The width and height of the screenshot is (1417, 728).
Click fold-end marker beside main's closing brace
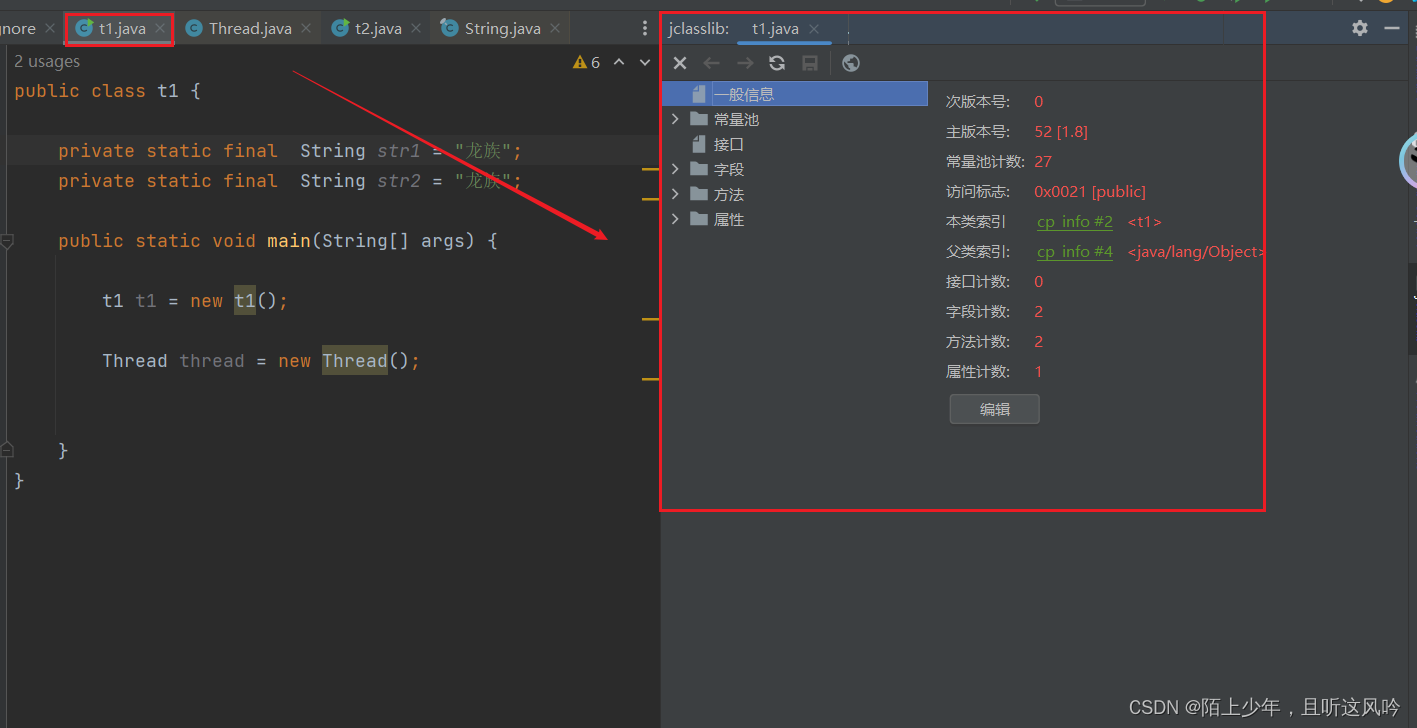pyautogui.click(x=7, y=450)
